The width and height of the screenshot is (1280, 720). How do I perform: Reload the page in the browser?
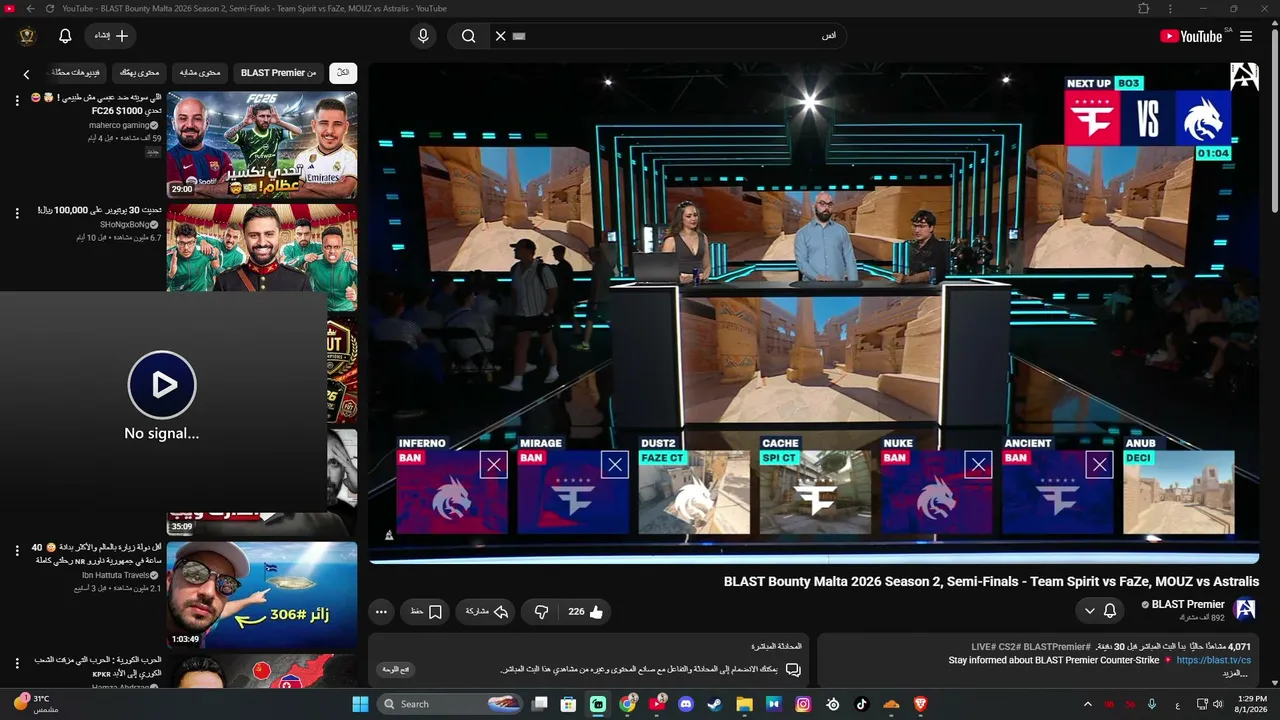click(x=50, y=9)
